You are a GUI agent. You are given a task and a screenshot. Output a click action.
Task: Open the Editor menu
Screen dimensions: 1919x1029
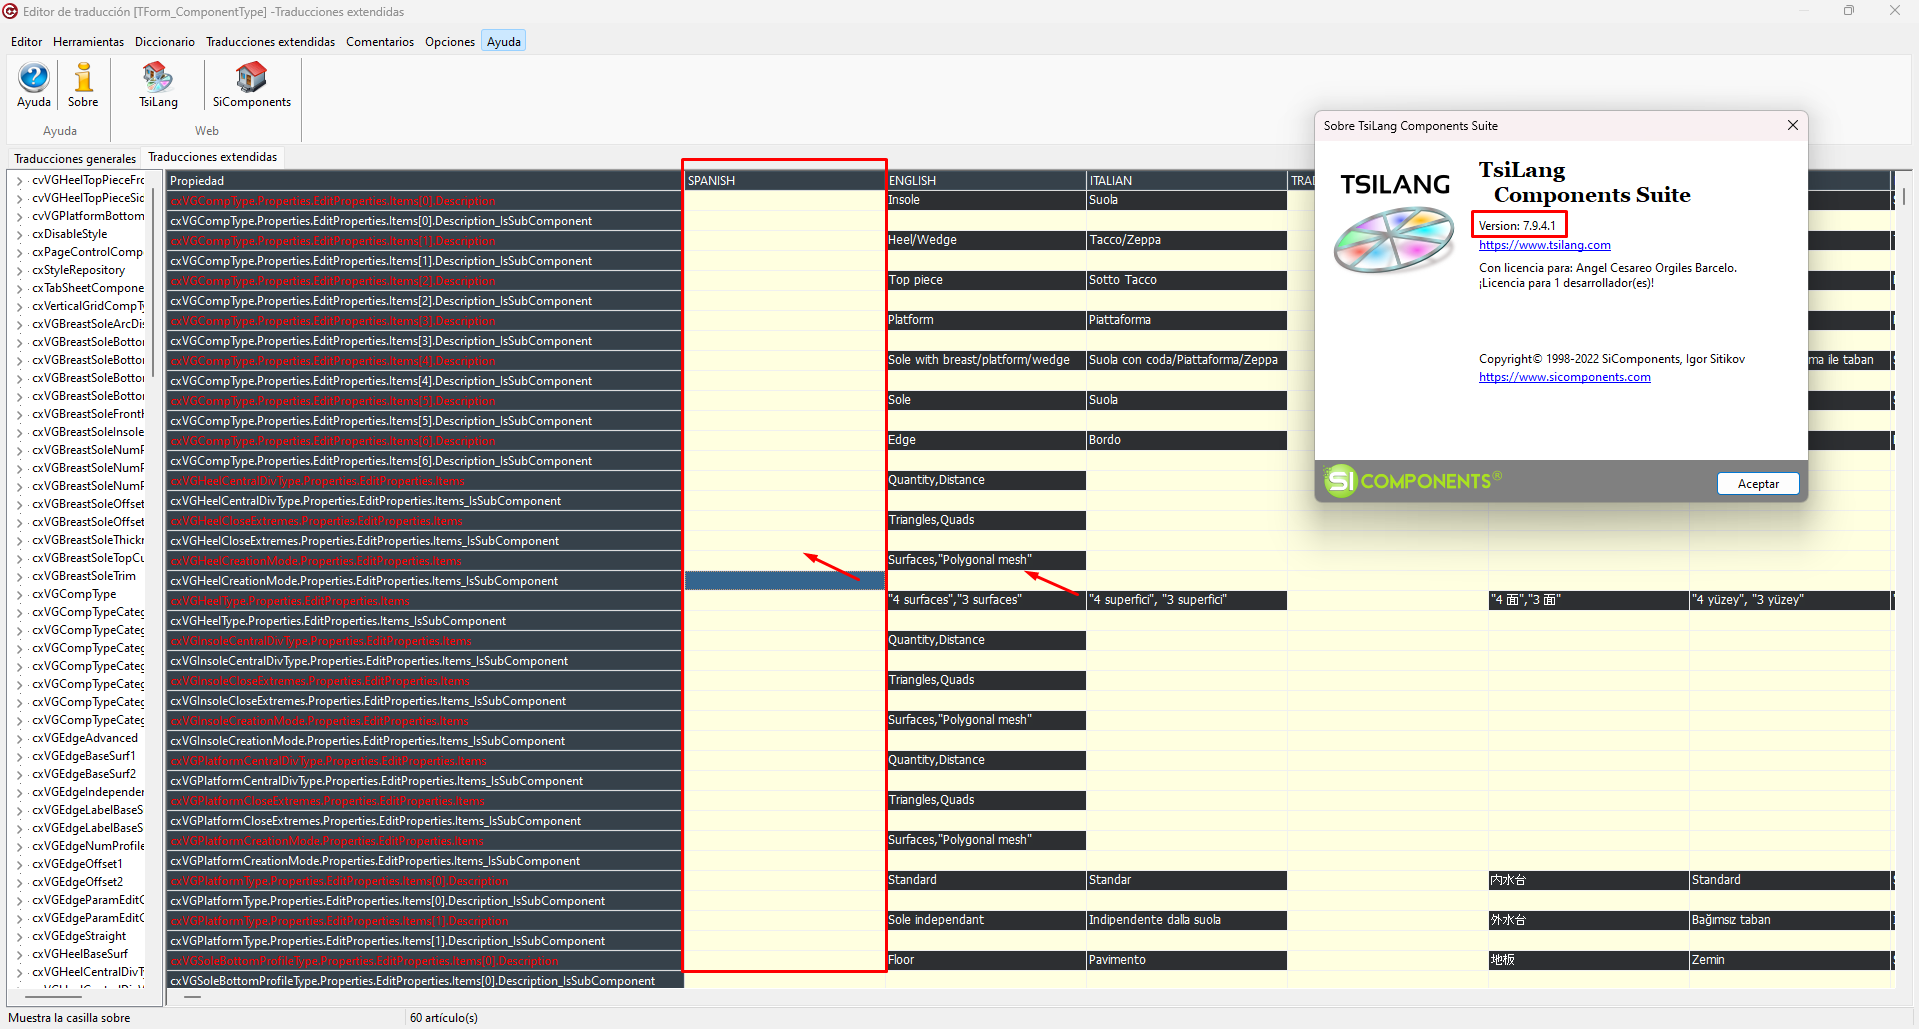[x=26, y=41]
